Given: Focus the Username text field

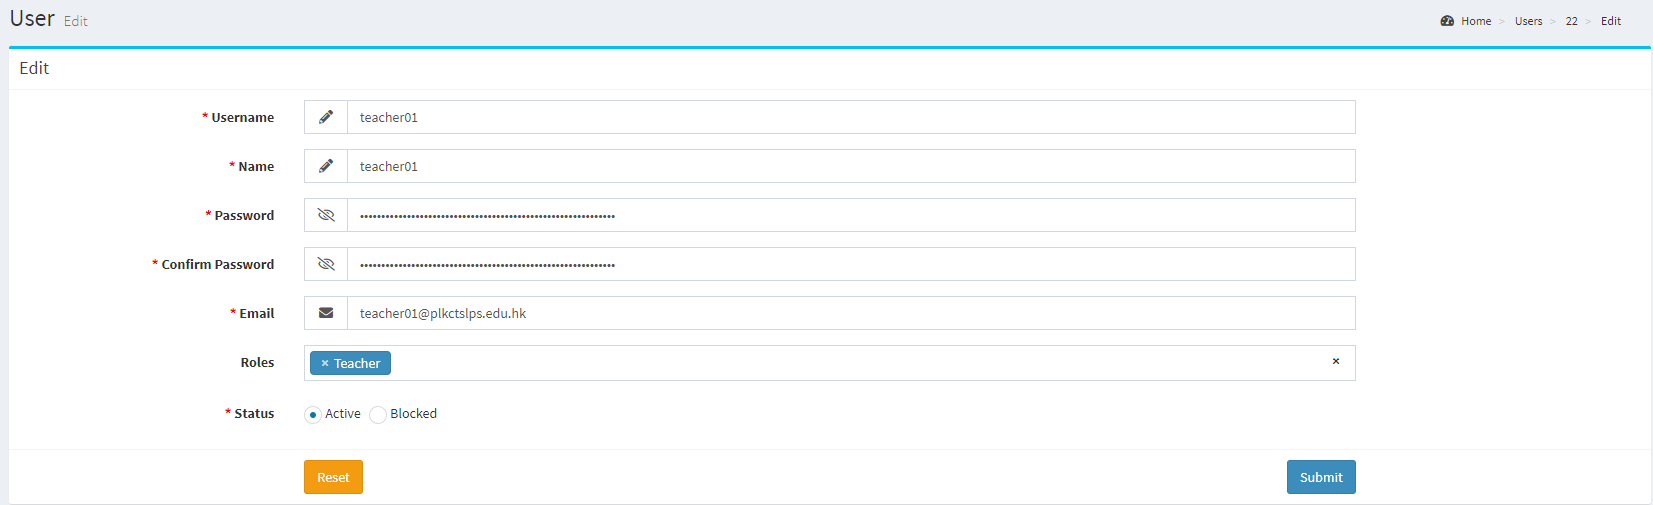Looking at the screenshot, I should pos(850,117).
